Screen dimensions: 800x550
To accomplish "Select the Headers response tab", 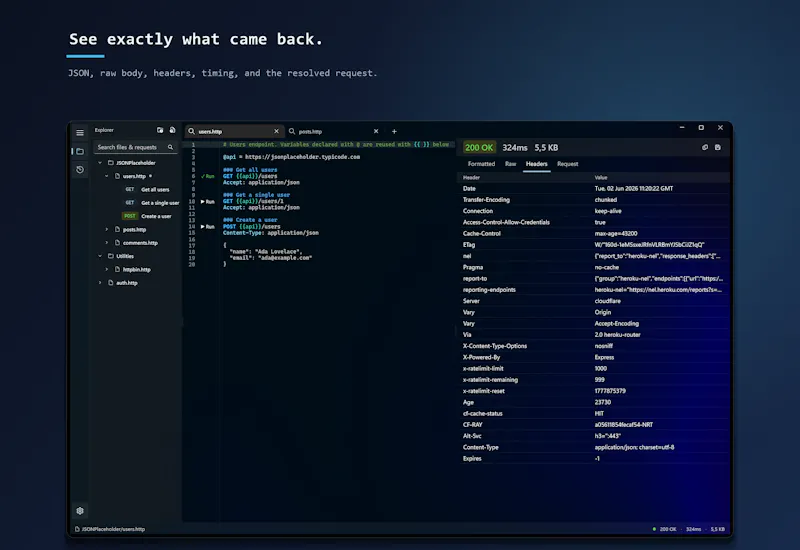I will coord(536,164).
